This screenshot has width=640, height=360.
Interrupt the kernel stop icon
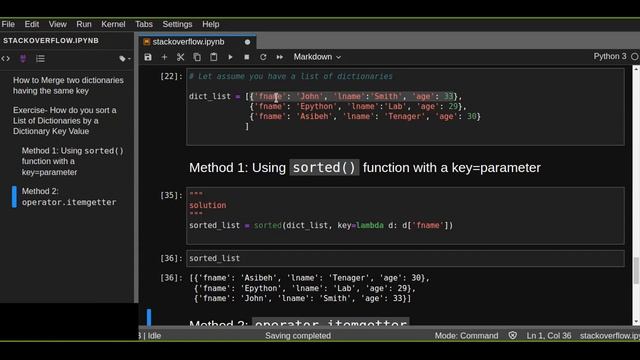(x=247, y=57)
